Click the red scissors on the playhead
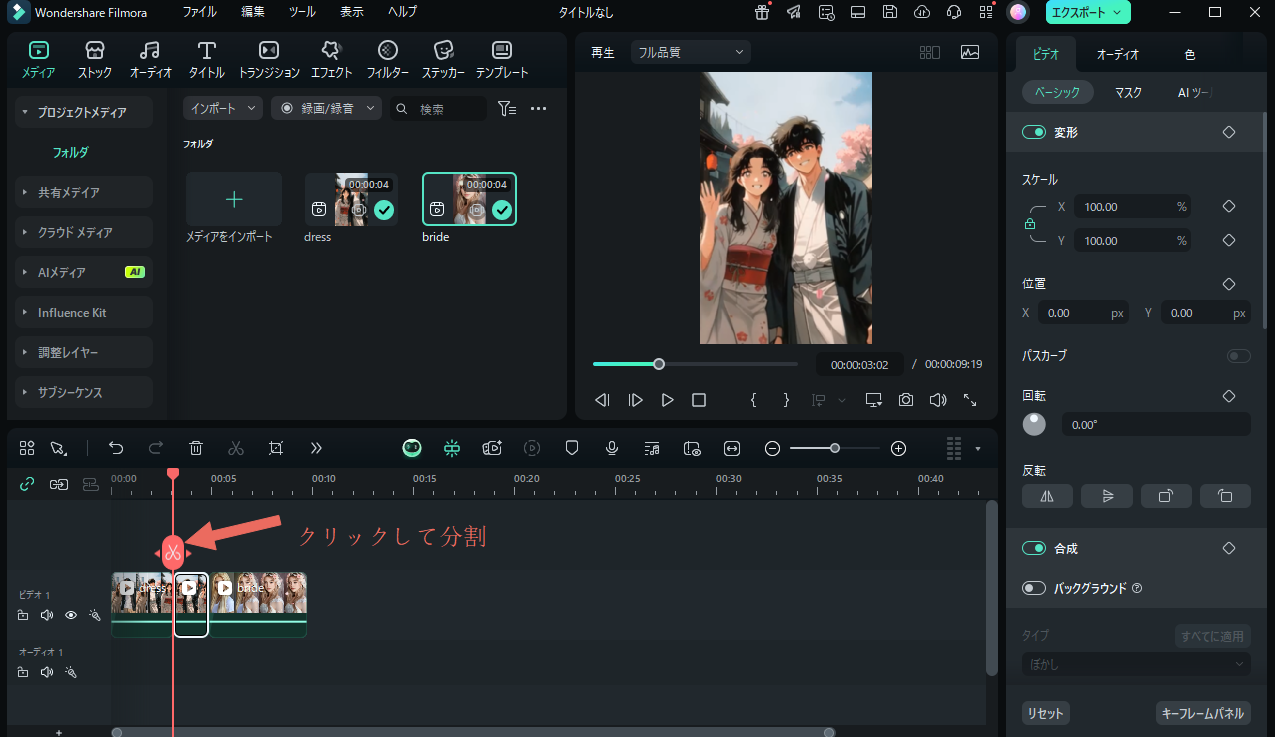This screenshot has height=737, width=1275. 173,552
